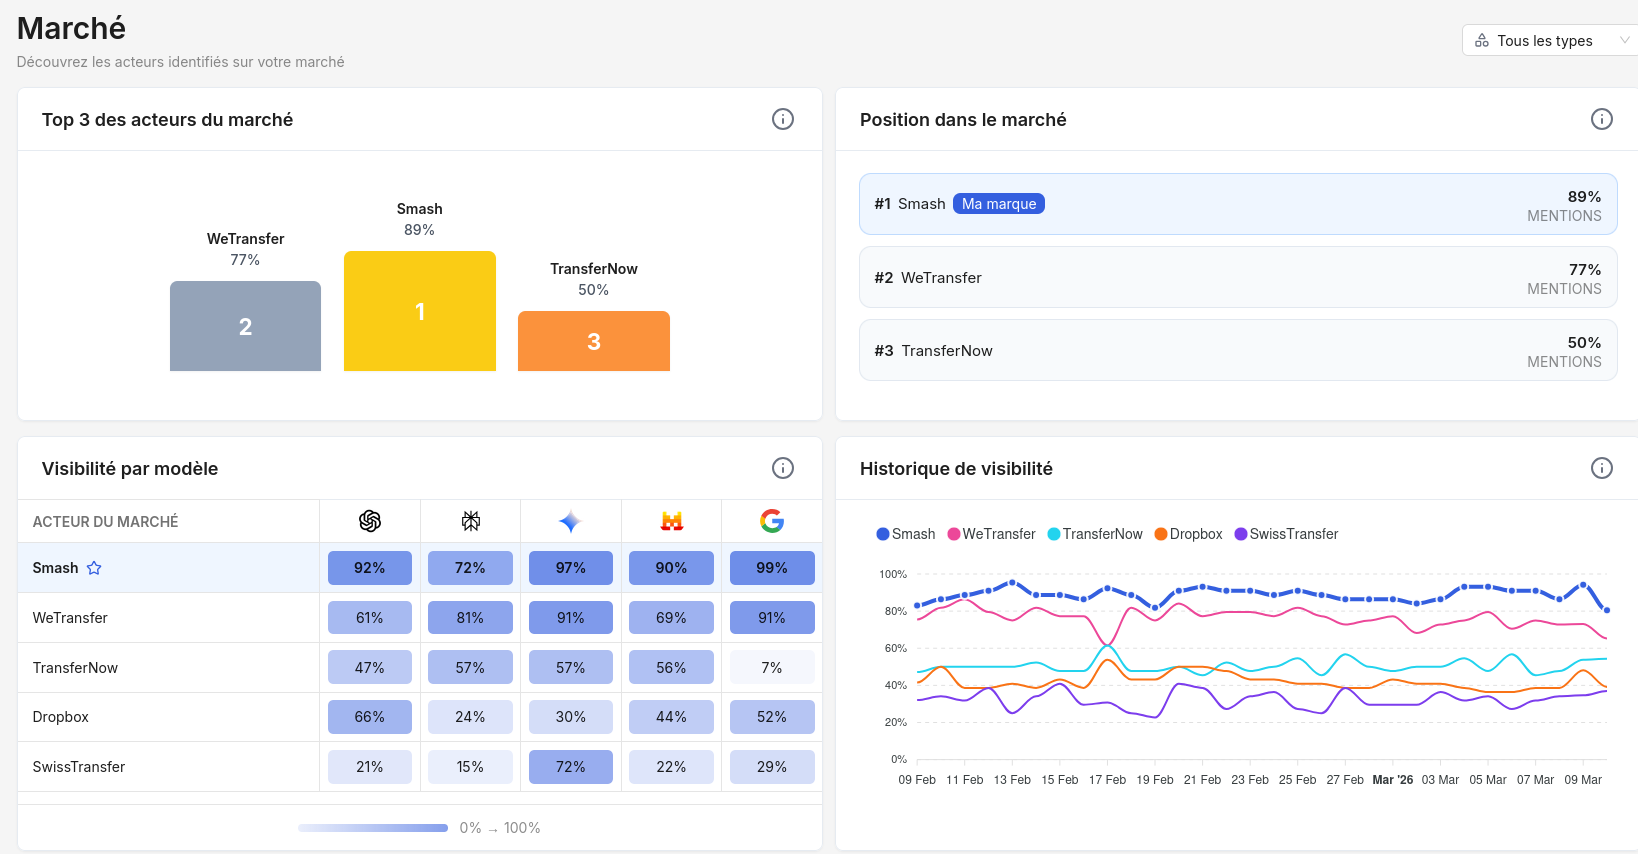1638x854 pixels.
Task: Click TransferNow 7% visibility cell
Action: point(772,667)
